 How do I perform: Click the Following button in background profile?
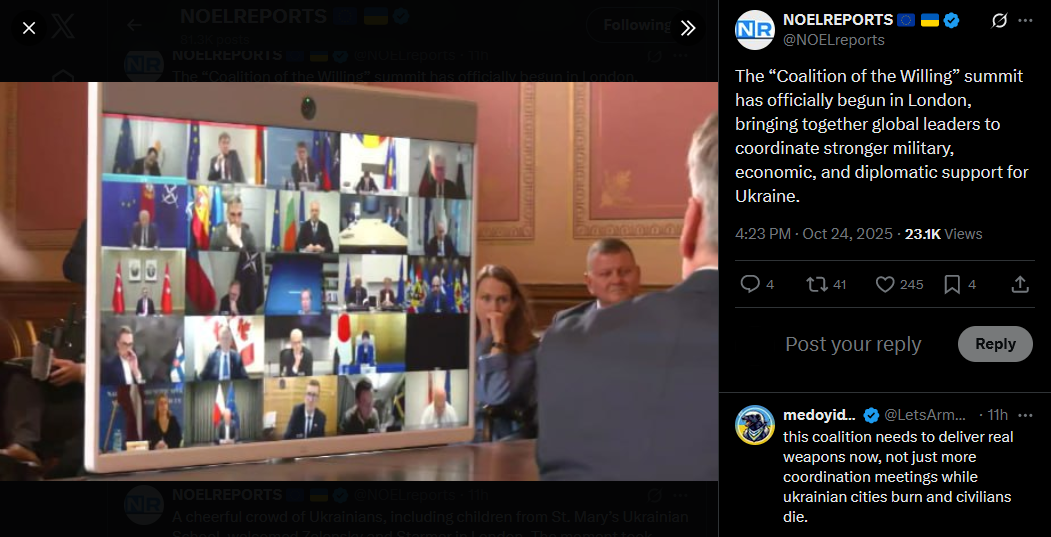point(637,25)
